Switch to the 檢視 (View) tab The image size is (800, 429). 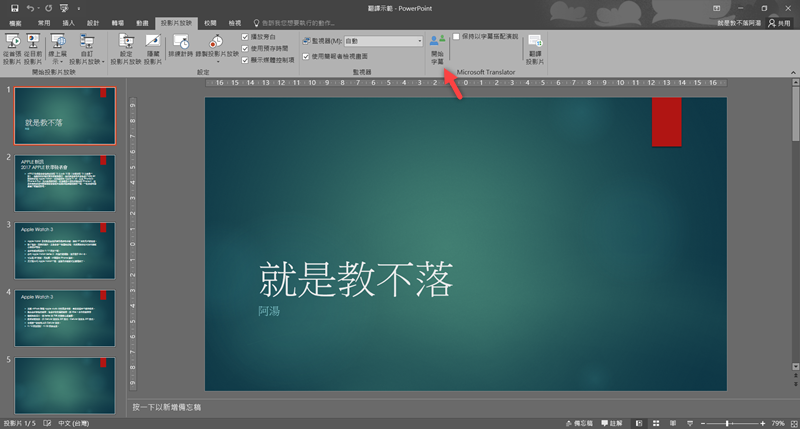[x=235, y=23]
